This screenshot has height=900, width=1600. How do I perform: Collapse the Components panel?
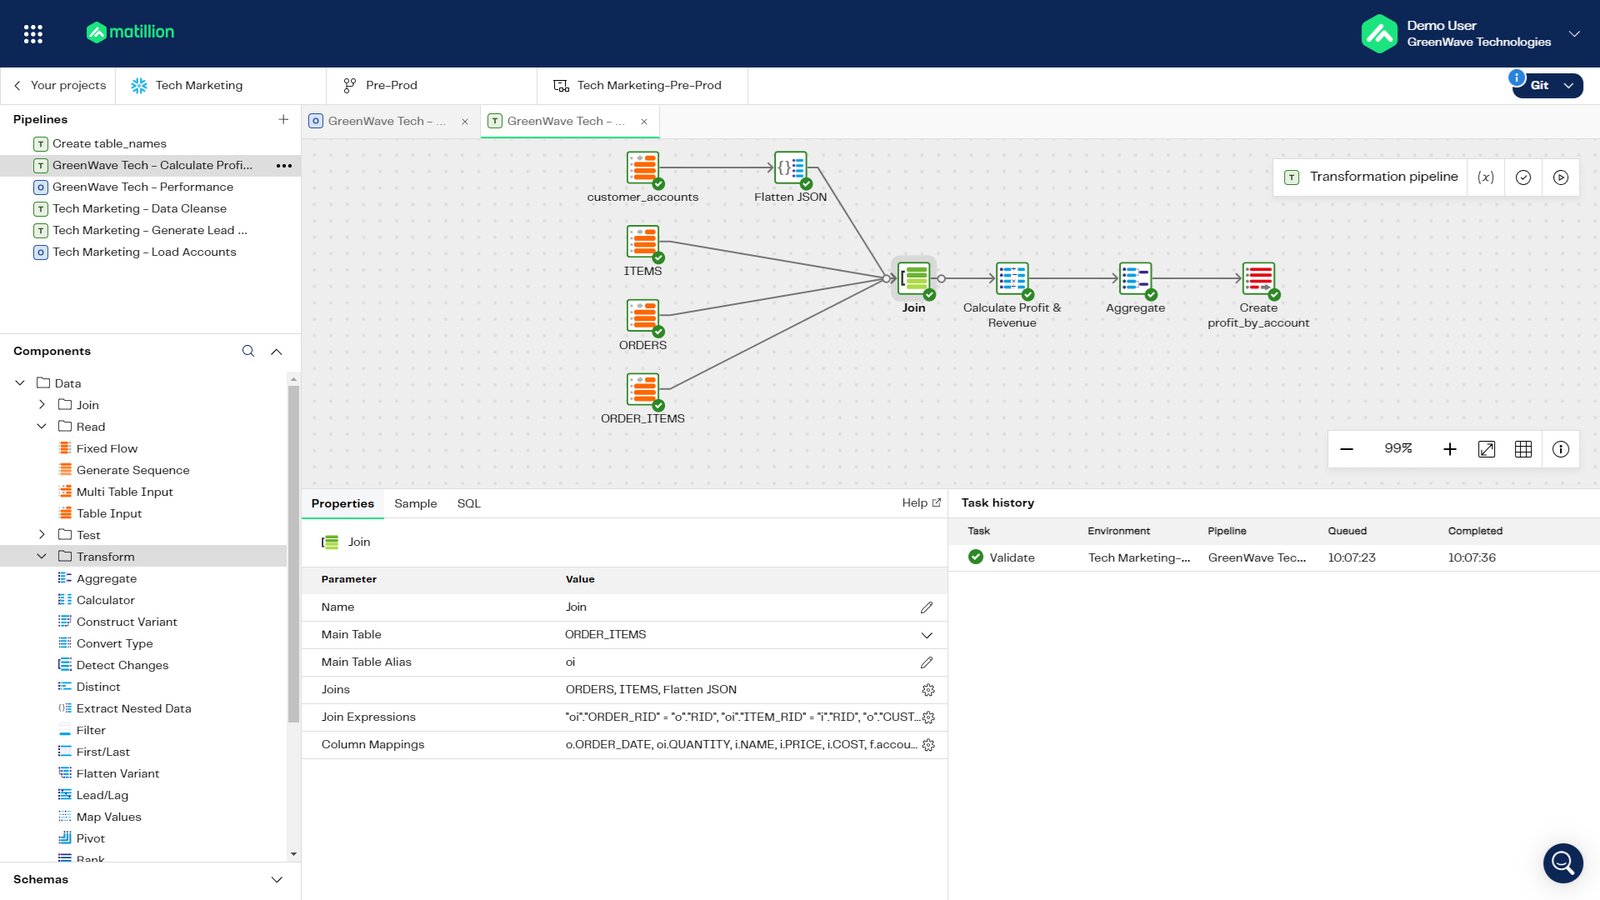tap(277, 351)
